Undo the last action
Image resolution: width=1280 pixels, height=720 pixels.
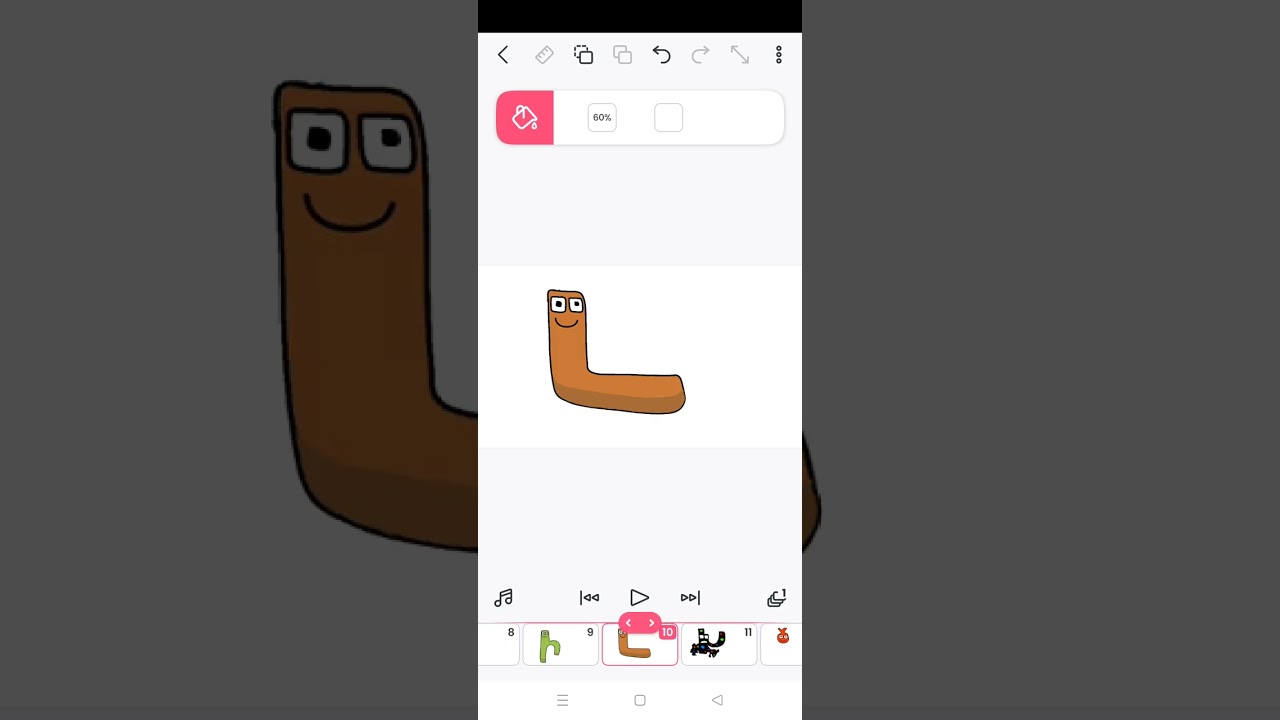[x=661, y=55]
